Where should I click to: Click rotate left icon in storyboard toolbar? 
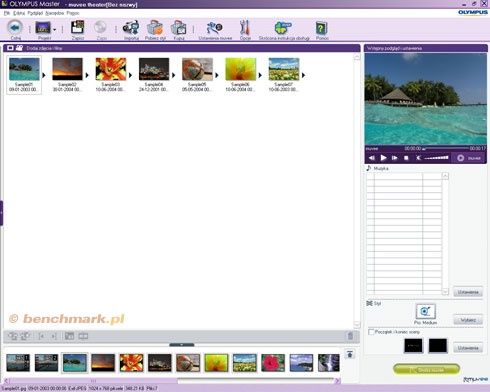tap(13, 336)
